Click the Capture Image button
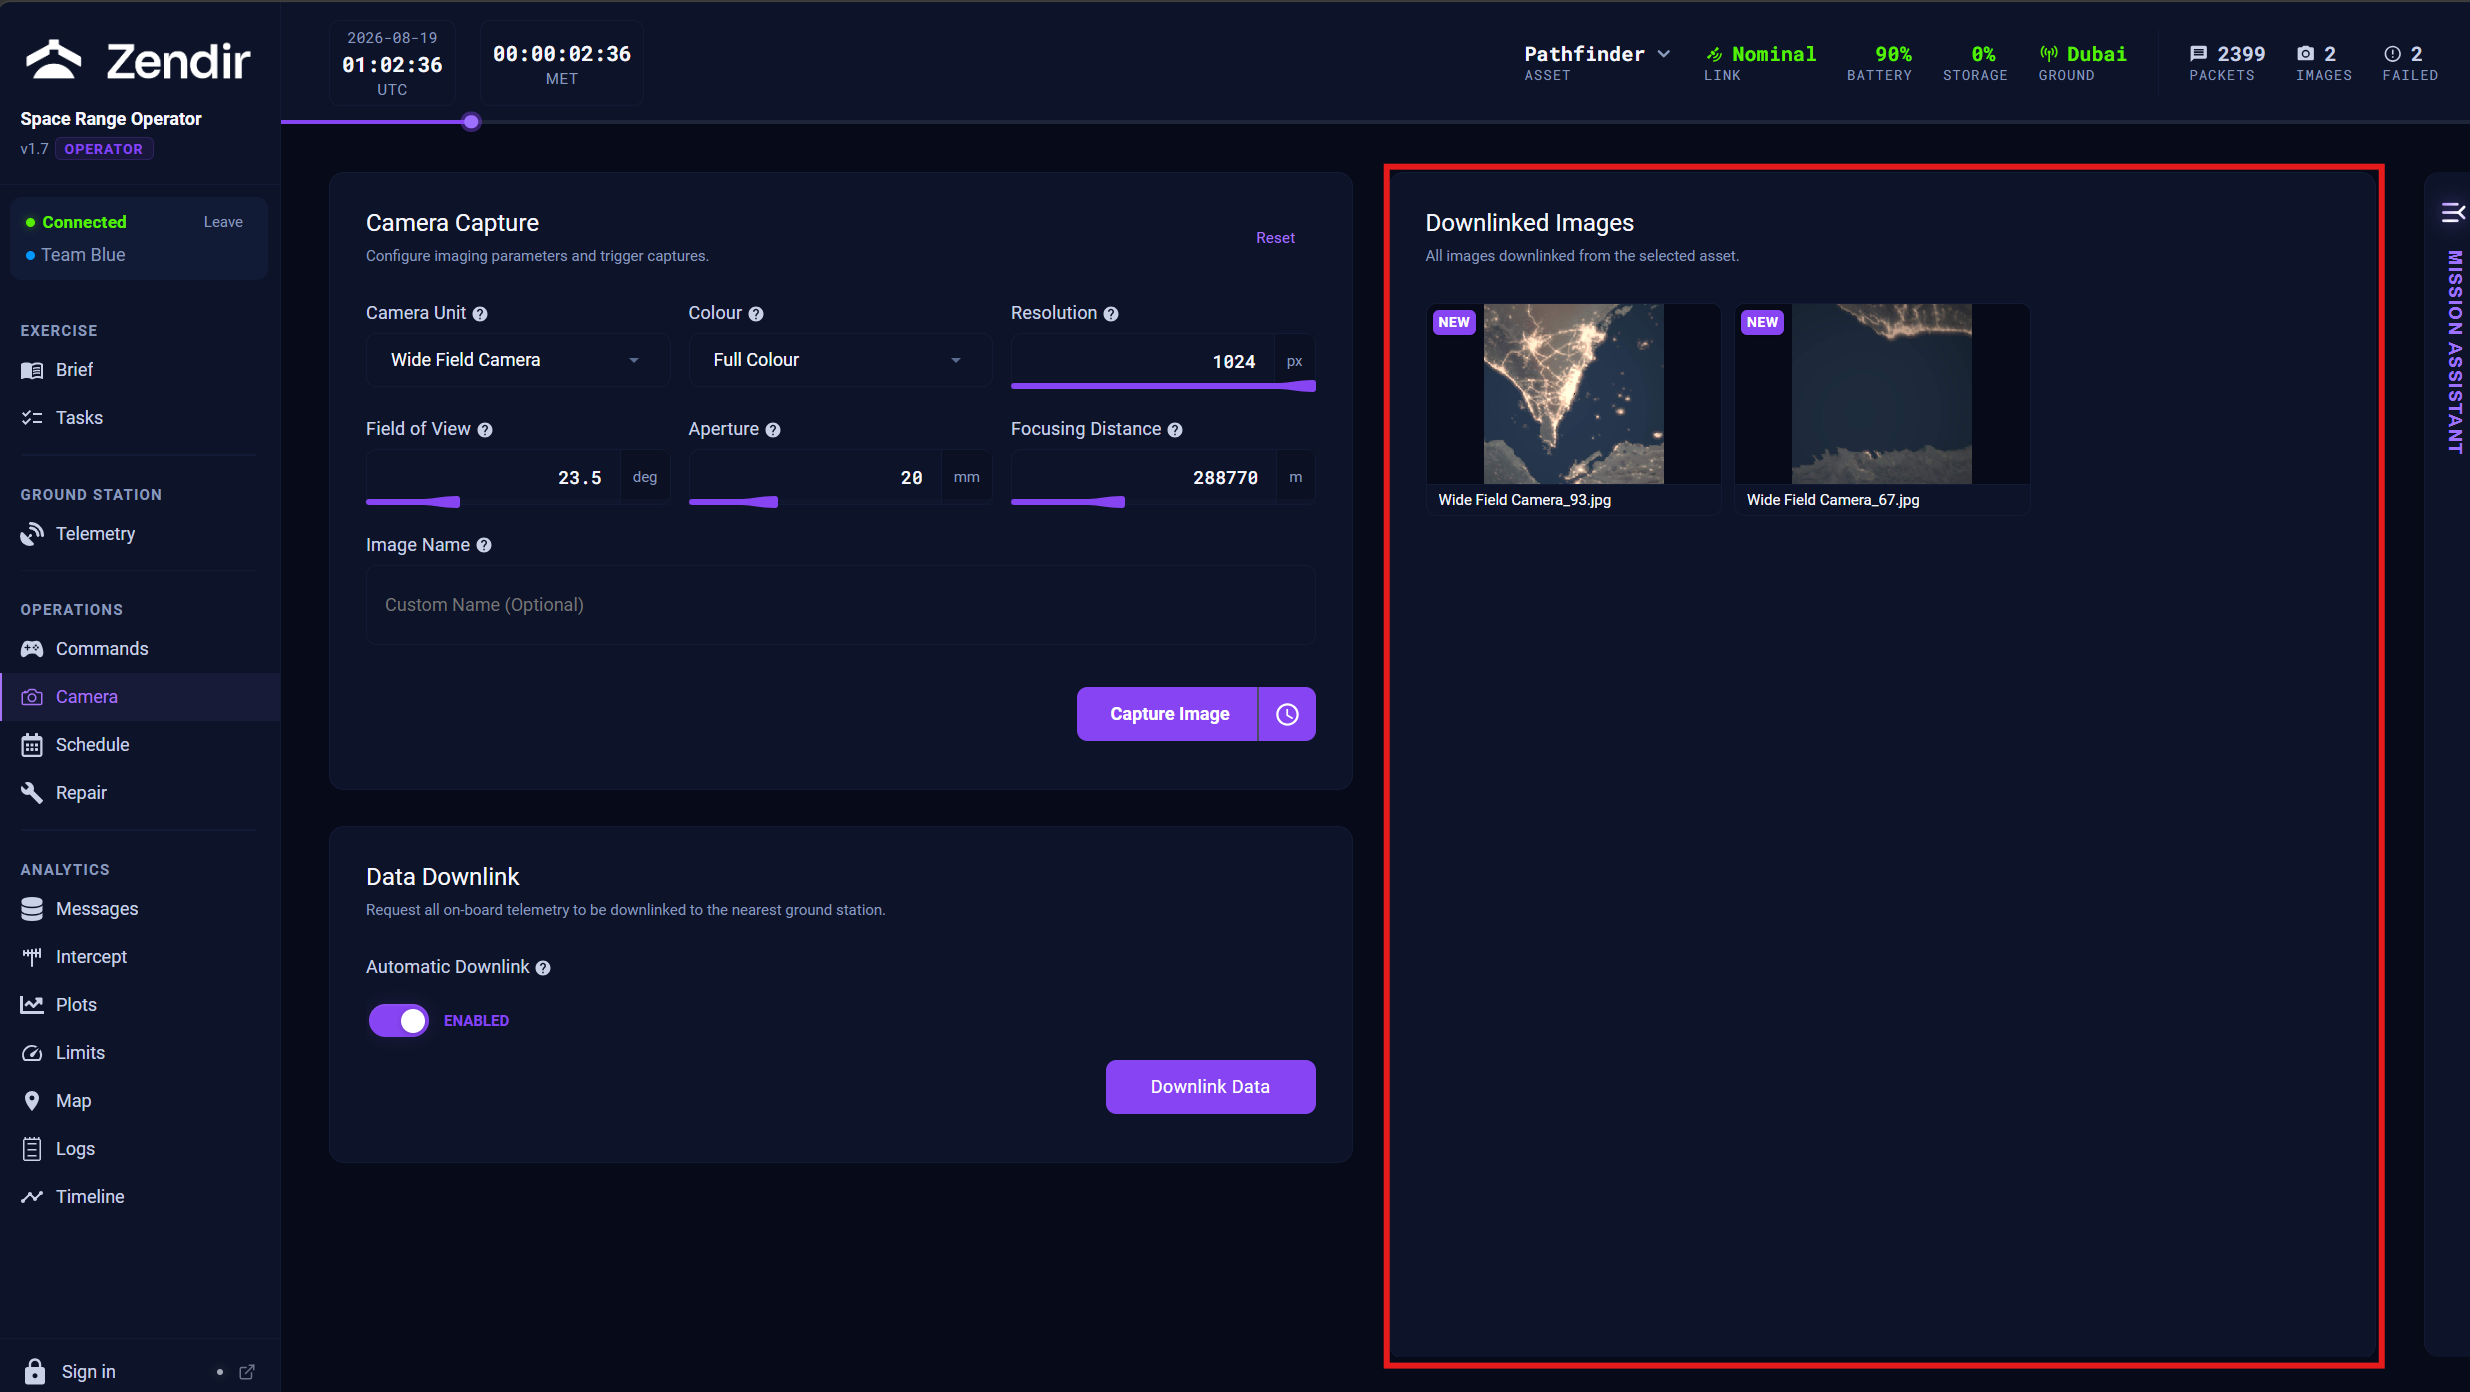The image size is (2470, 1392). pyautogui.click(x=1167, y=714)
